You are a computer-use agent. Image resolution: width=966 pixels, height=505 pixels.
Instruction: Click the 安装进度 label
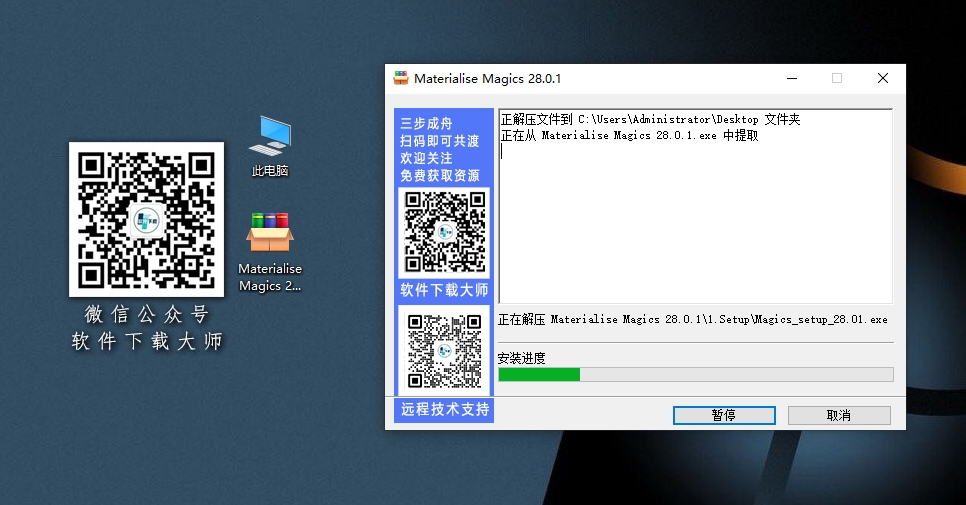521,358
